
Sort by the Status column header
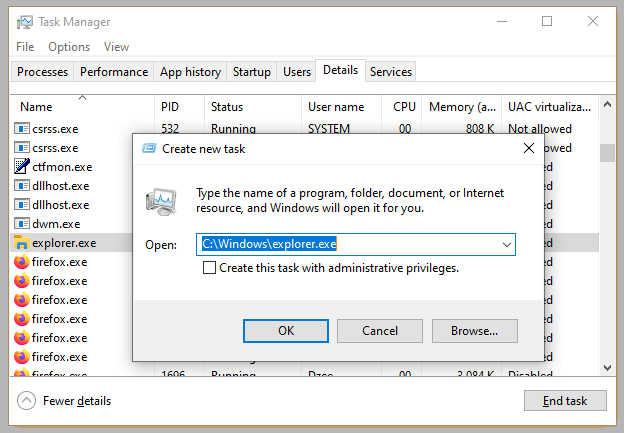coord(253,107)
